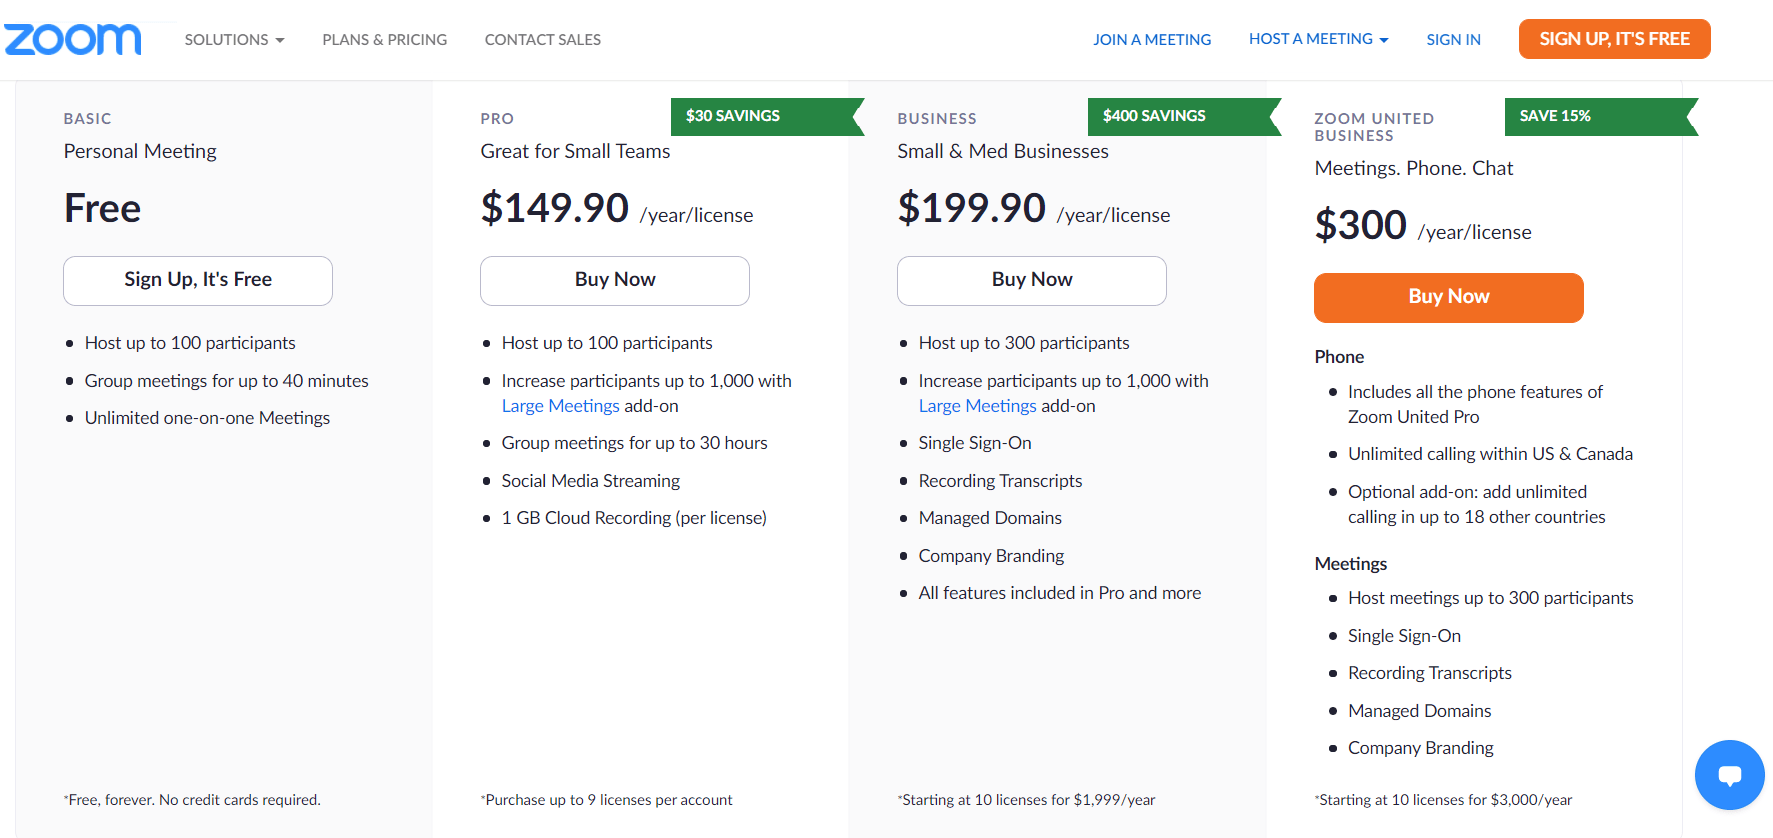Expand the Host a Meeting dropdown
The image size is (1773, 838).
coord(1318,39)
